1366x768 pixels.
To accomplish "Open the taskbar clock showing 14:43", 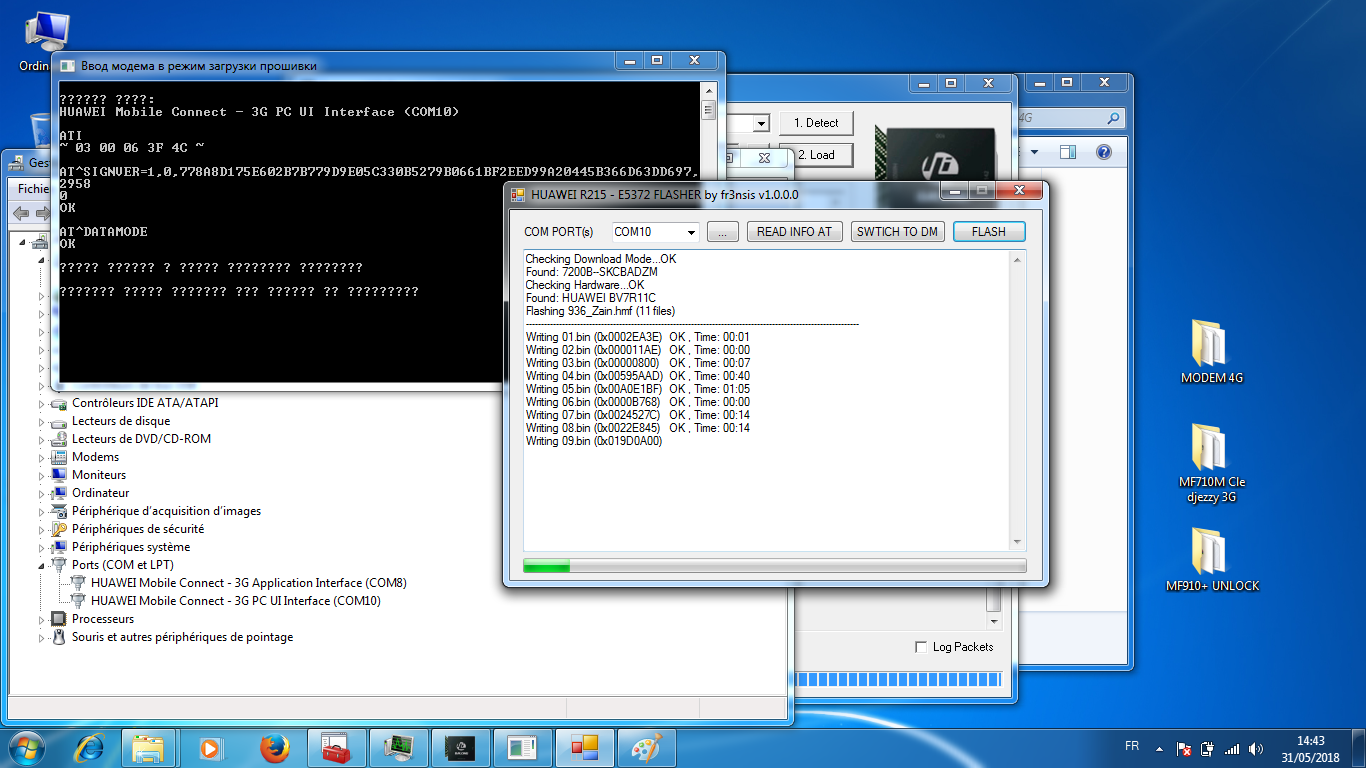I will 1310,748.
